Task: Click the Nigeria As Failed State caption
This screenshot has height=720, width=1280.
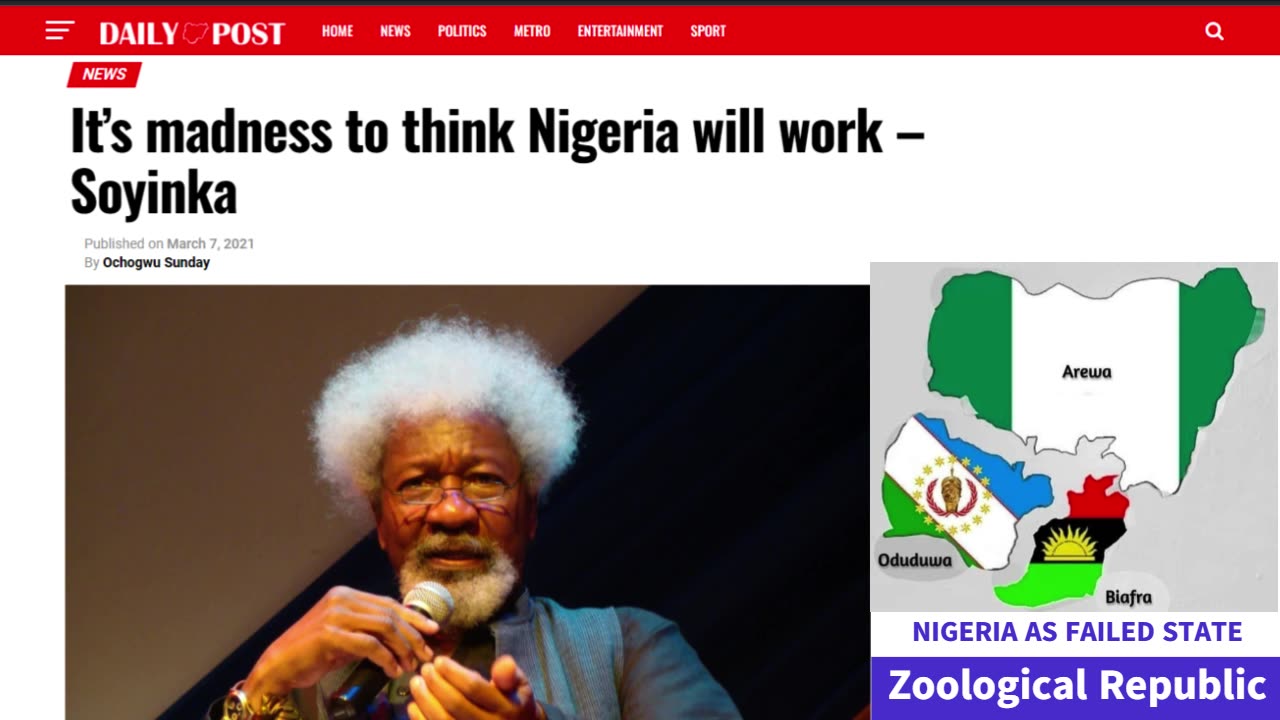Action: click(x=1077, y=632)
